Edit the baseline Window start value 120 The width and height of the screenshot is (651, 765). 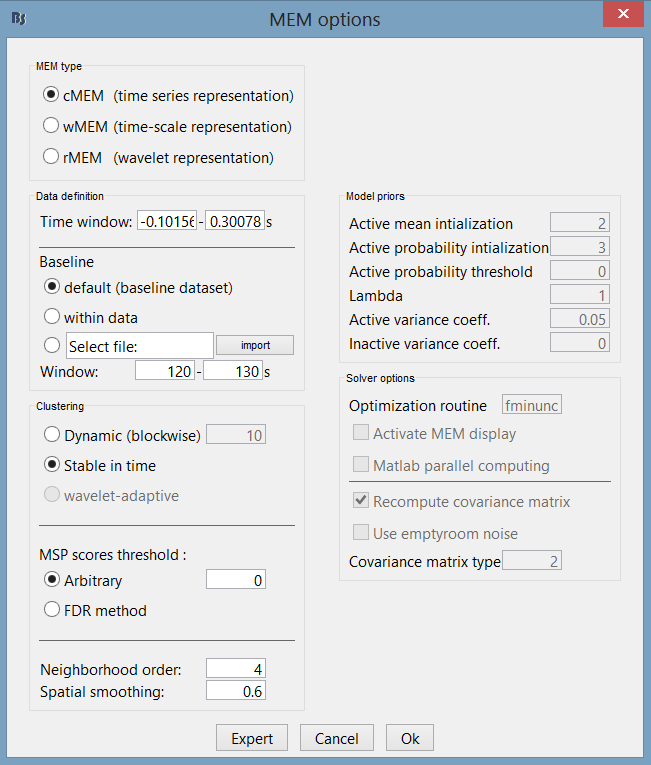coord(166,371)
